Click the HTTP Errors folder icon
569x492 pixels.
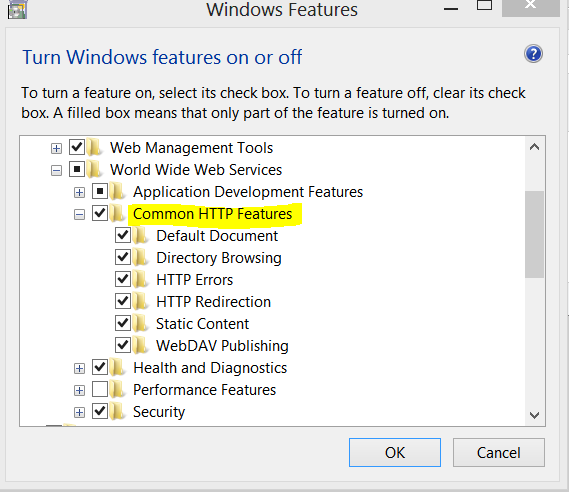[x=141, y=280]
